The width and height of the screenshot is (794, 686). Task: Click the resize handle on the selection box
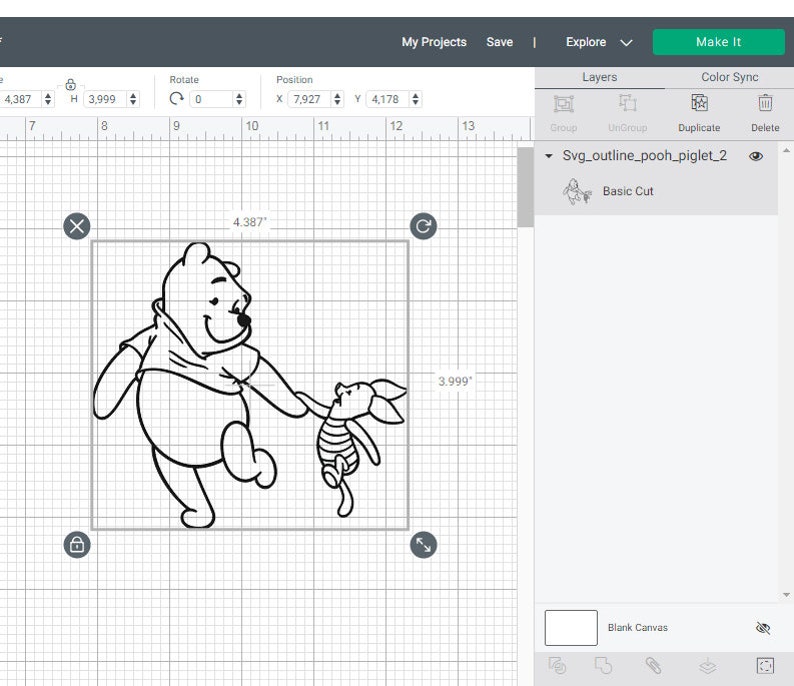pos(423,545)
